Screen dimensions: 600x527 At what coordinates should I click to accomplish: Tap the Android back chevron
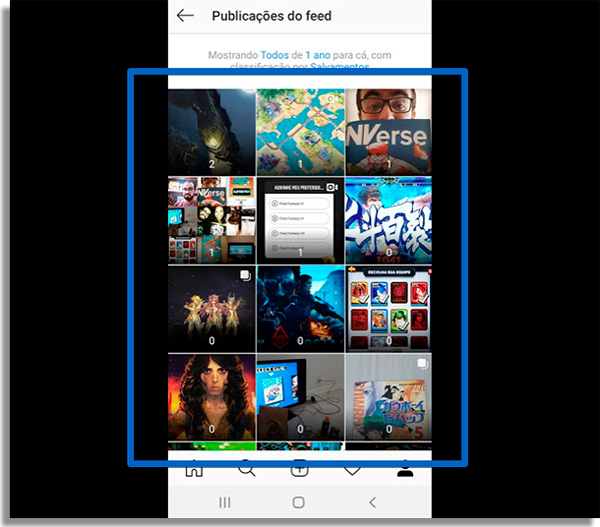(373, 502)
